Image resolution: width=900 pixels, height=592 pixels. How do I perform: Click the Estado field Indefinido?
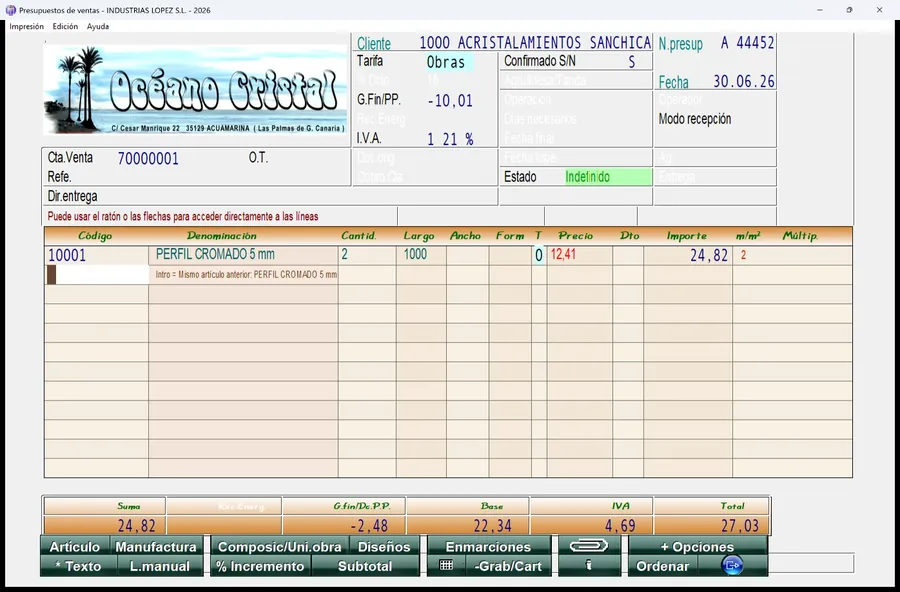pyautogui.click(x=608, y=177)
